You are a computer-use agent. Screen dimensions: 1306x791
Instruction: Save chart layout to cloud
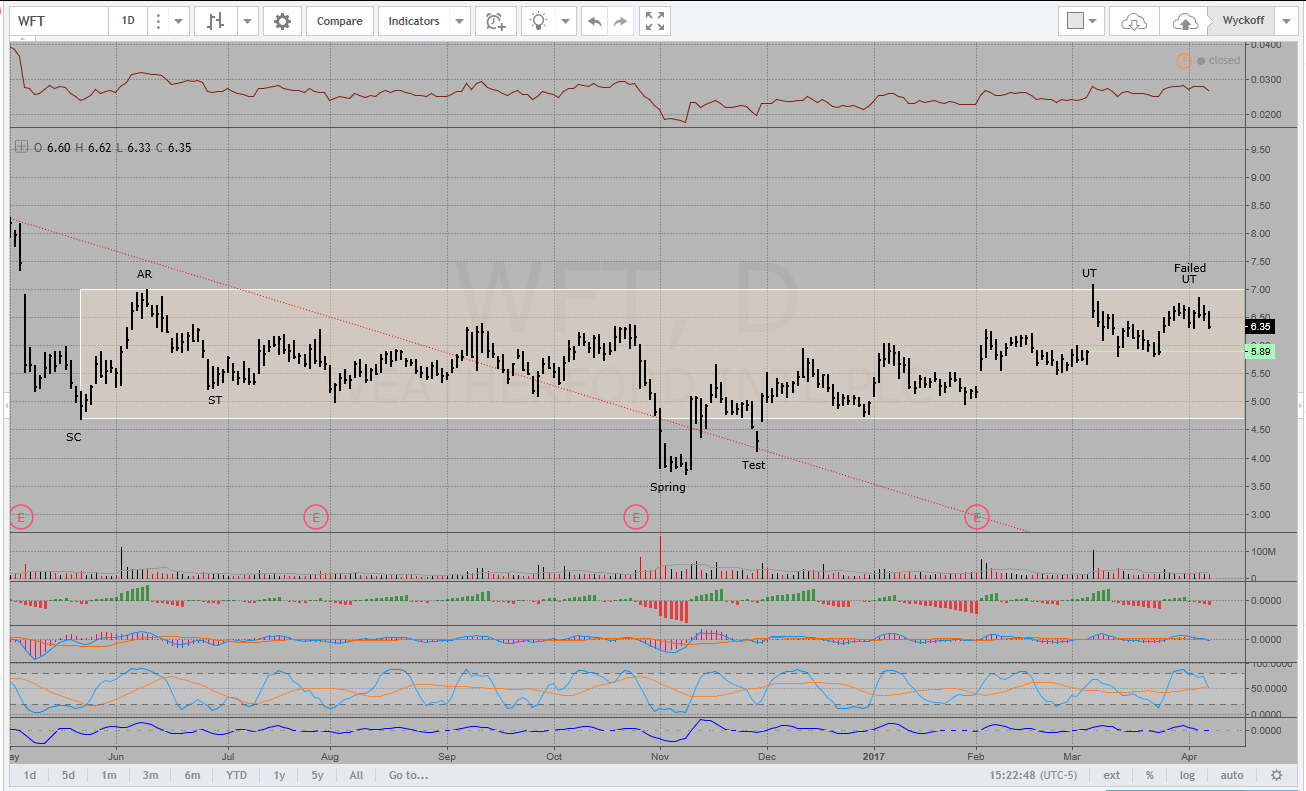tap(1183, 21)
